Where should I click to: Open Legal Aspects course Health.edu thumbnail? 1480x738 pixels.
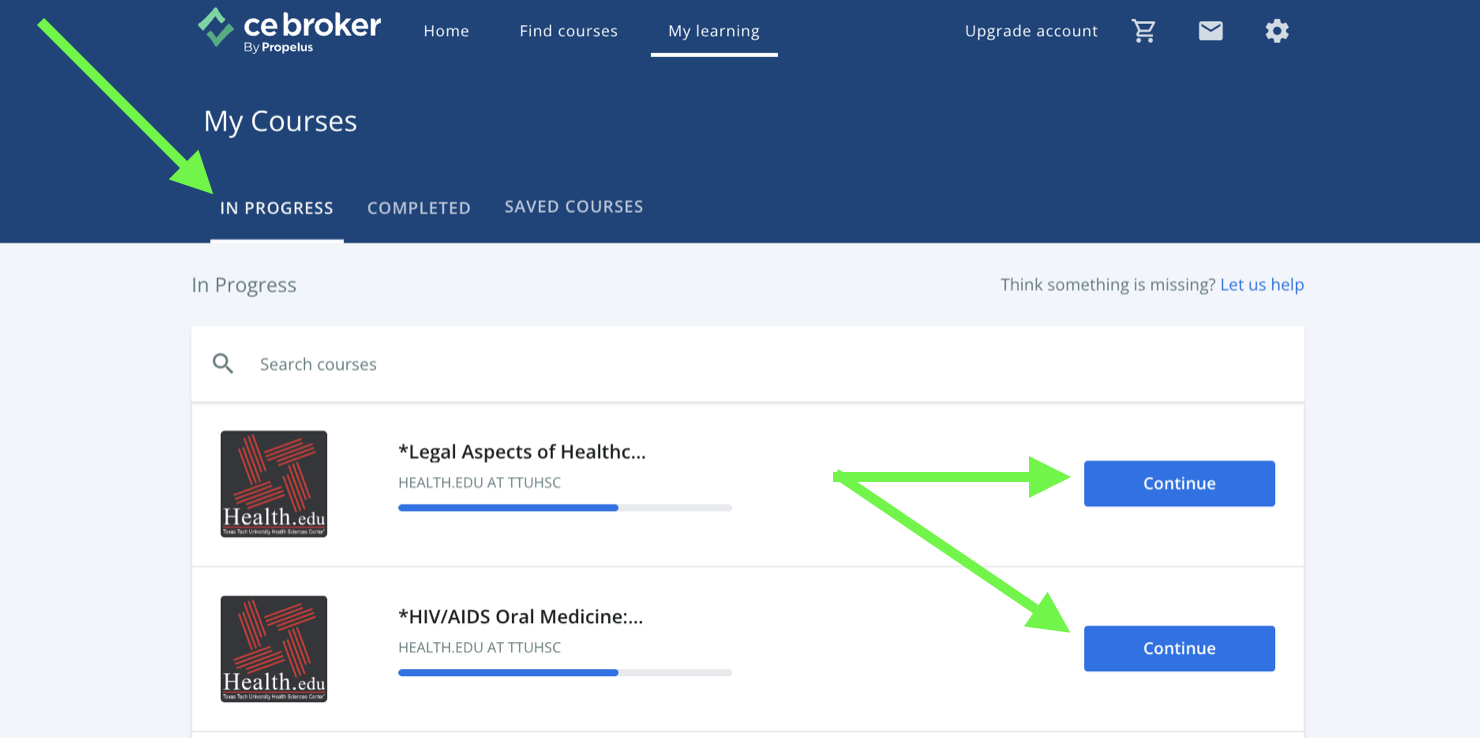pyautogui.click(x=274, y=484)
